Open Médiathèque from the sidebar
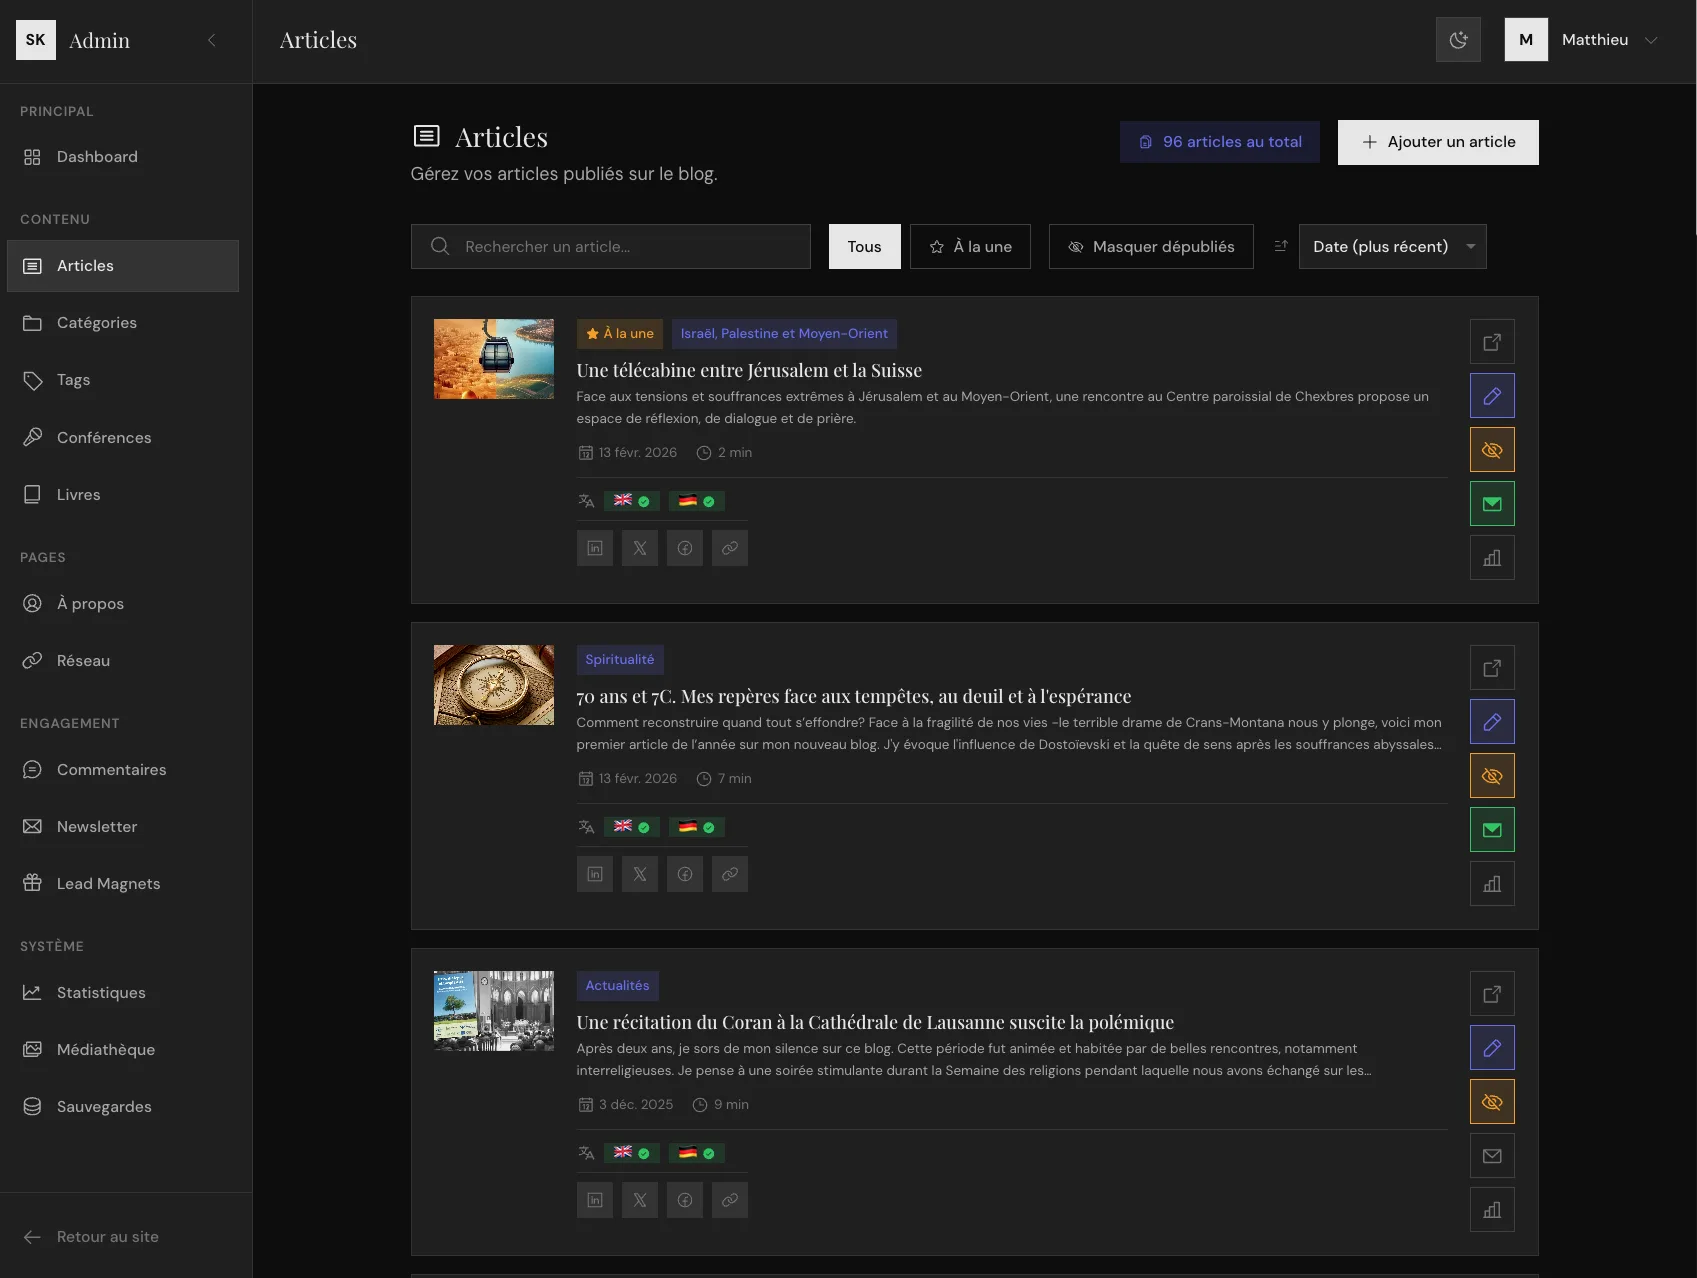This screenshot has height=1278, width=1697. (x=106, y=1050)
